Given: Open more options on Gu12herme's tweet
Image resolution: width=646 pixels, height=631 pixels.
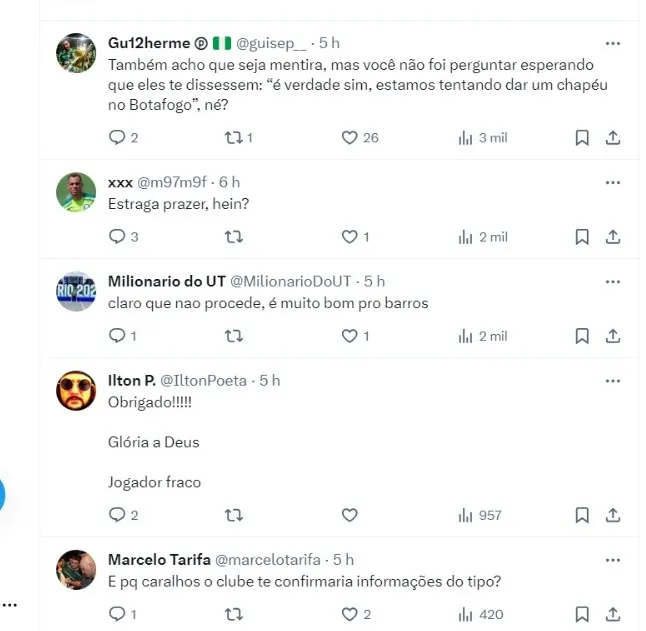Looking at the screenshot, I should (613, 44).
